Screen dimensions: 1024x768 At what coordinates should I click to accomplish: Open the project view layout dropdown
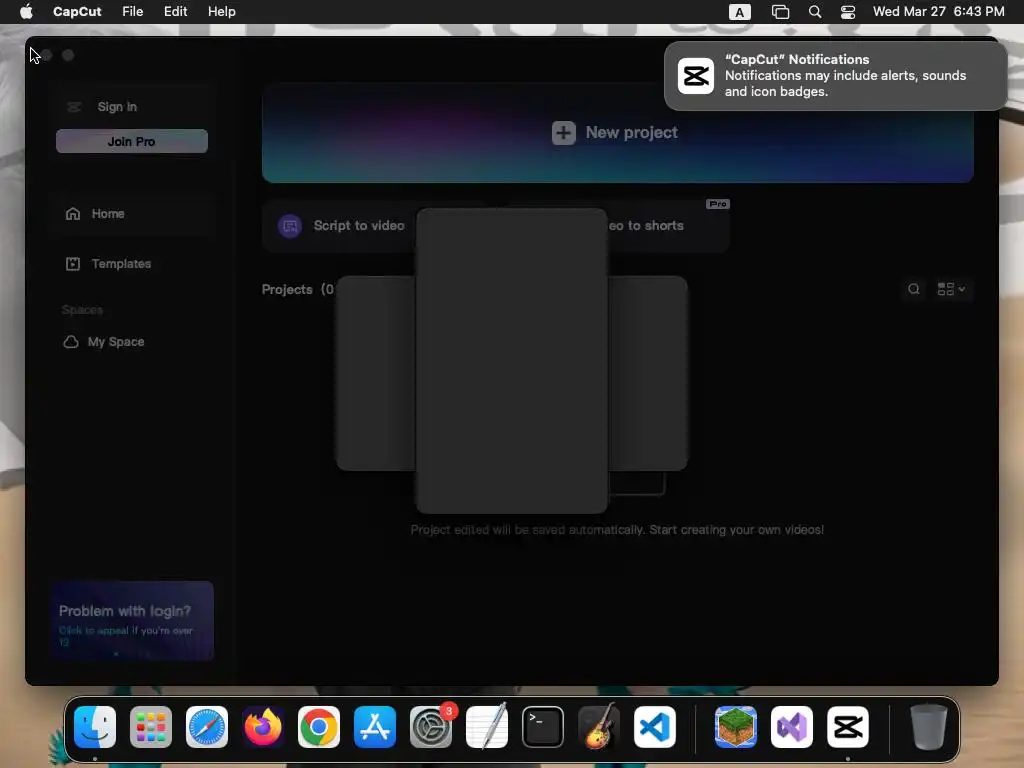952,289
